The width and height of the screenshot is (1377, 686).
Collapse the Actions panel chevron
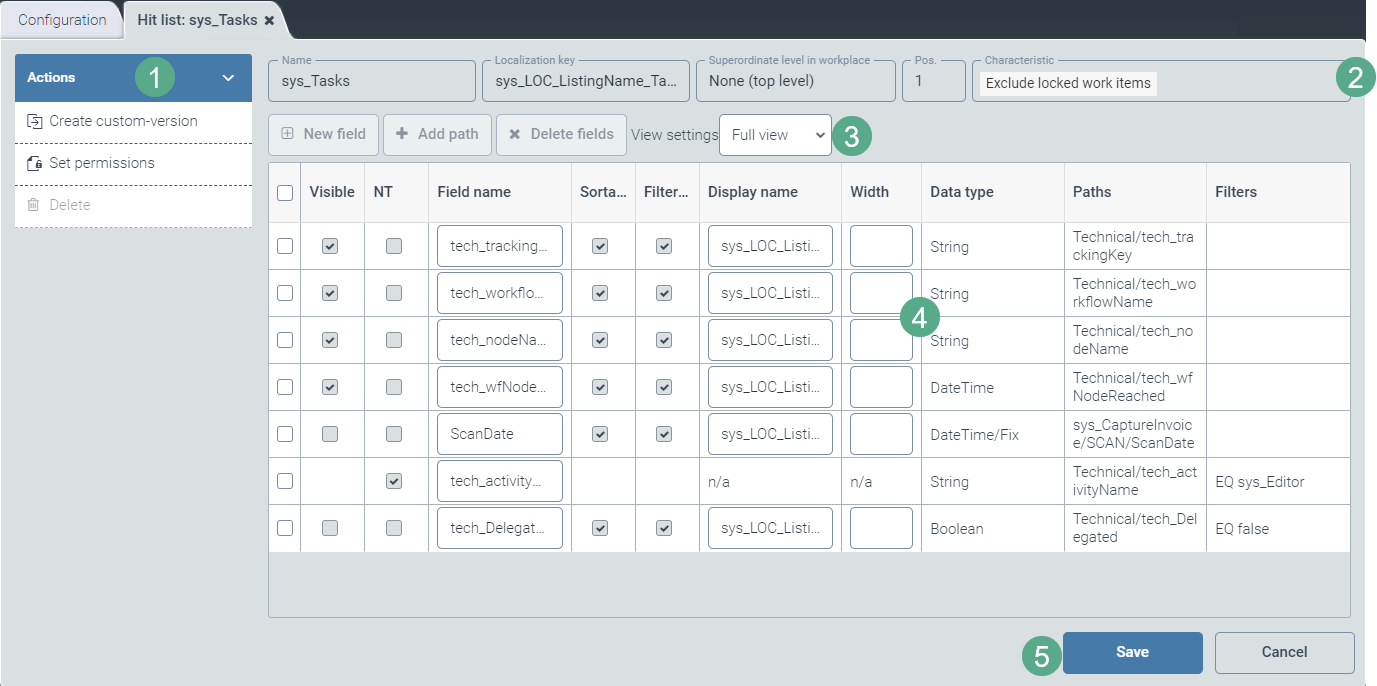click(228, 78)
